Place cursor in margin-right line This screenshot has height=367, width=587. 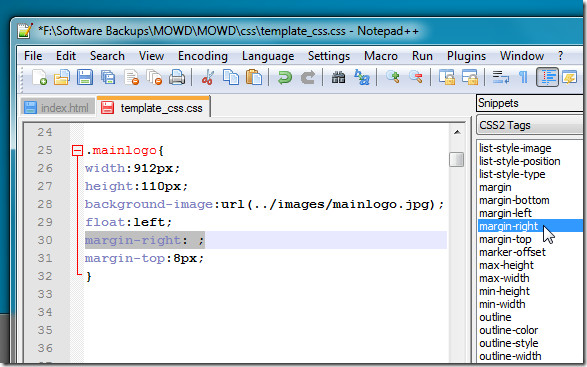click(x=266, y=240)
